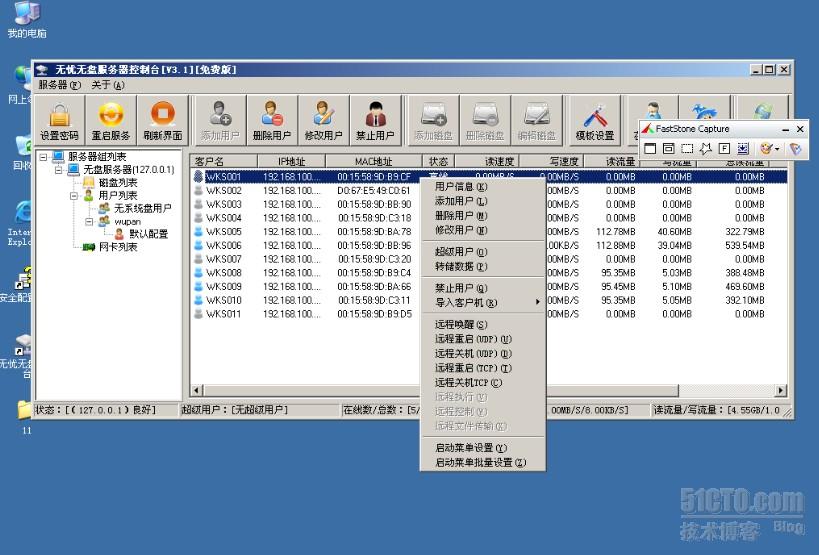Choose 启动菜单批量设置(Z) in context menu
Image resolution: width=819 pixels, height=555 pixels.
point(483,462)
